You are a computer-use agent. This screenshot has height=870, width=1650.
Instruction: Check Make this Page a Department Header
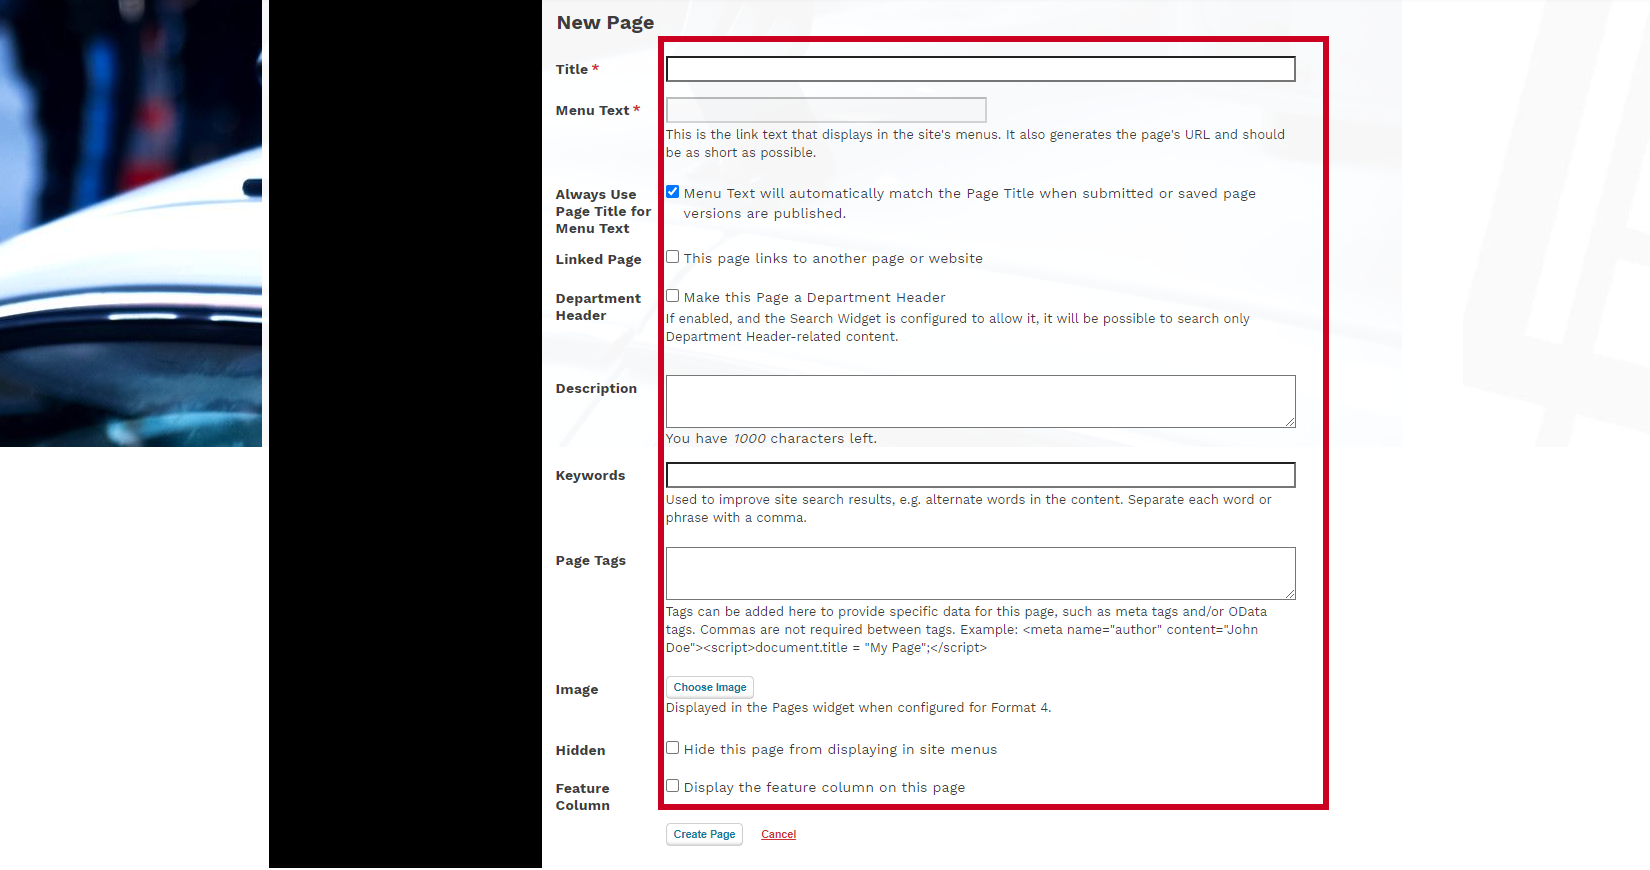[x=673, y=296]
